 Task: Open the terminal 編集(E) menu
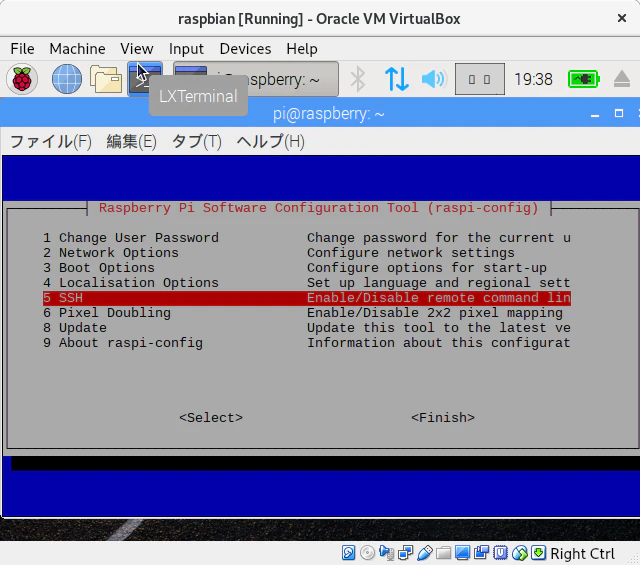(131, 142)
